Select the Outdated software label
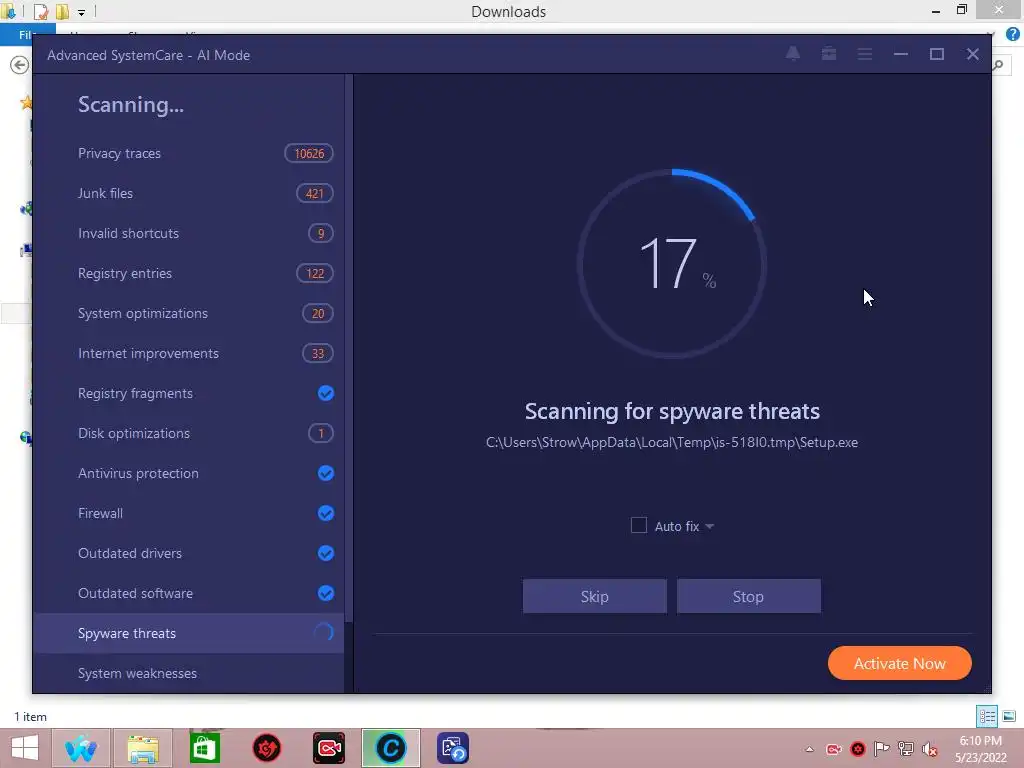The height and width of the screenshot is (768, 1024). tap(135, 593)
